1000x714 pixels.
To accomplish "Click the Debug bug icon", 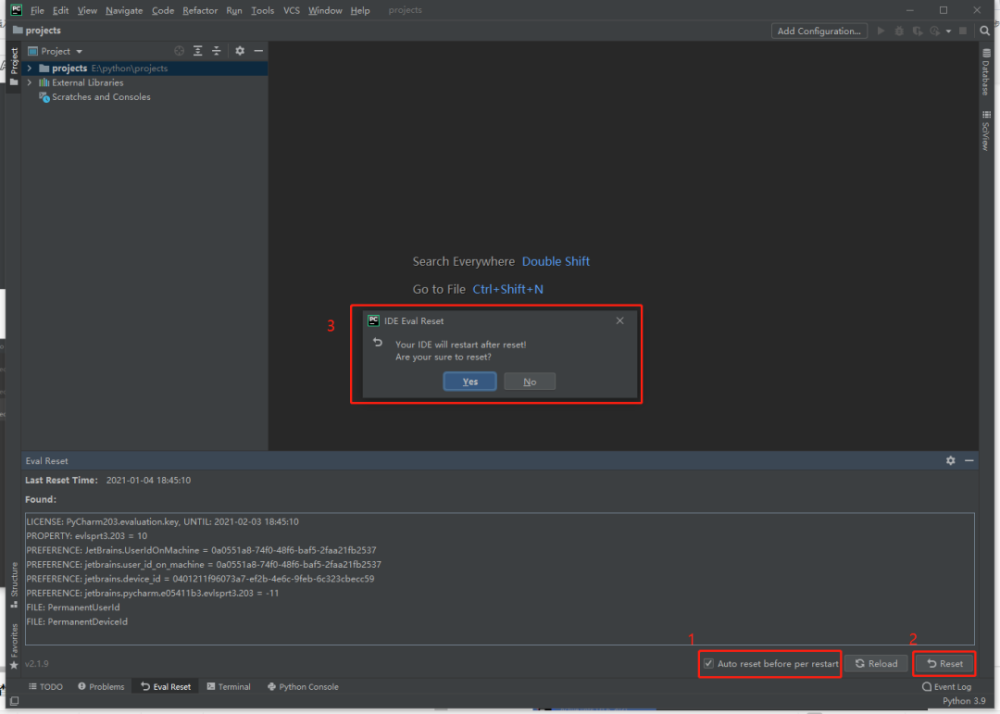I will coord(899,31).
